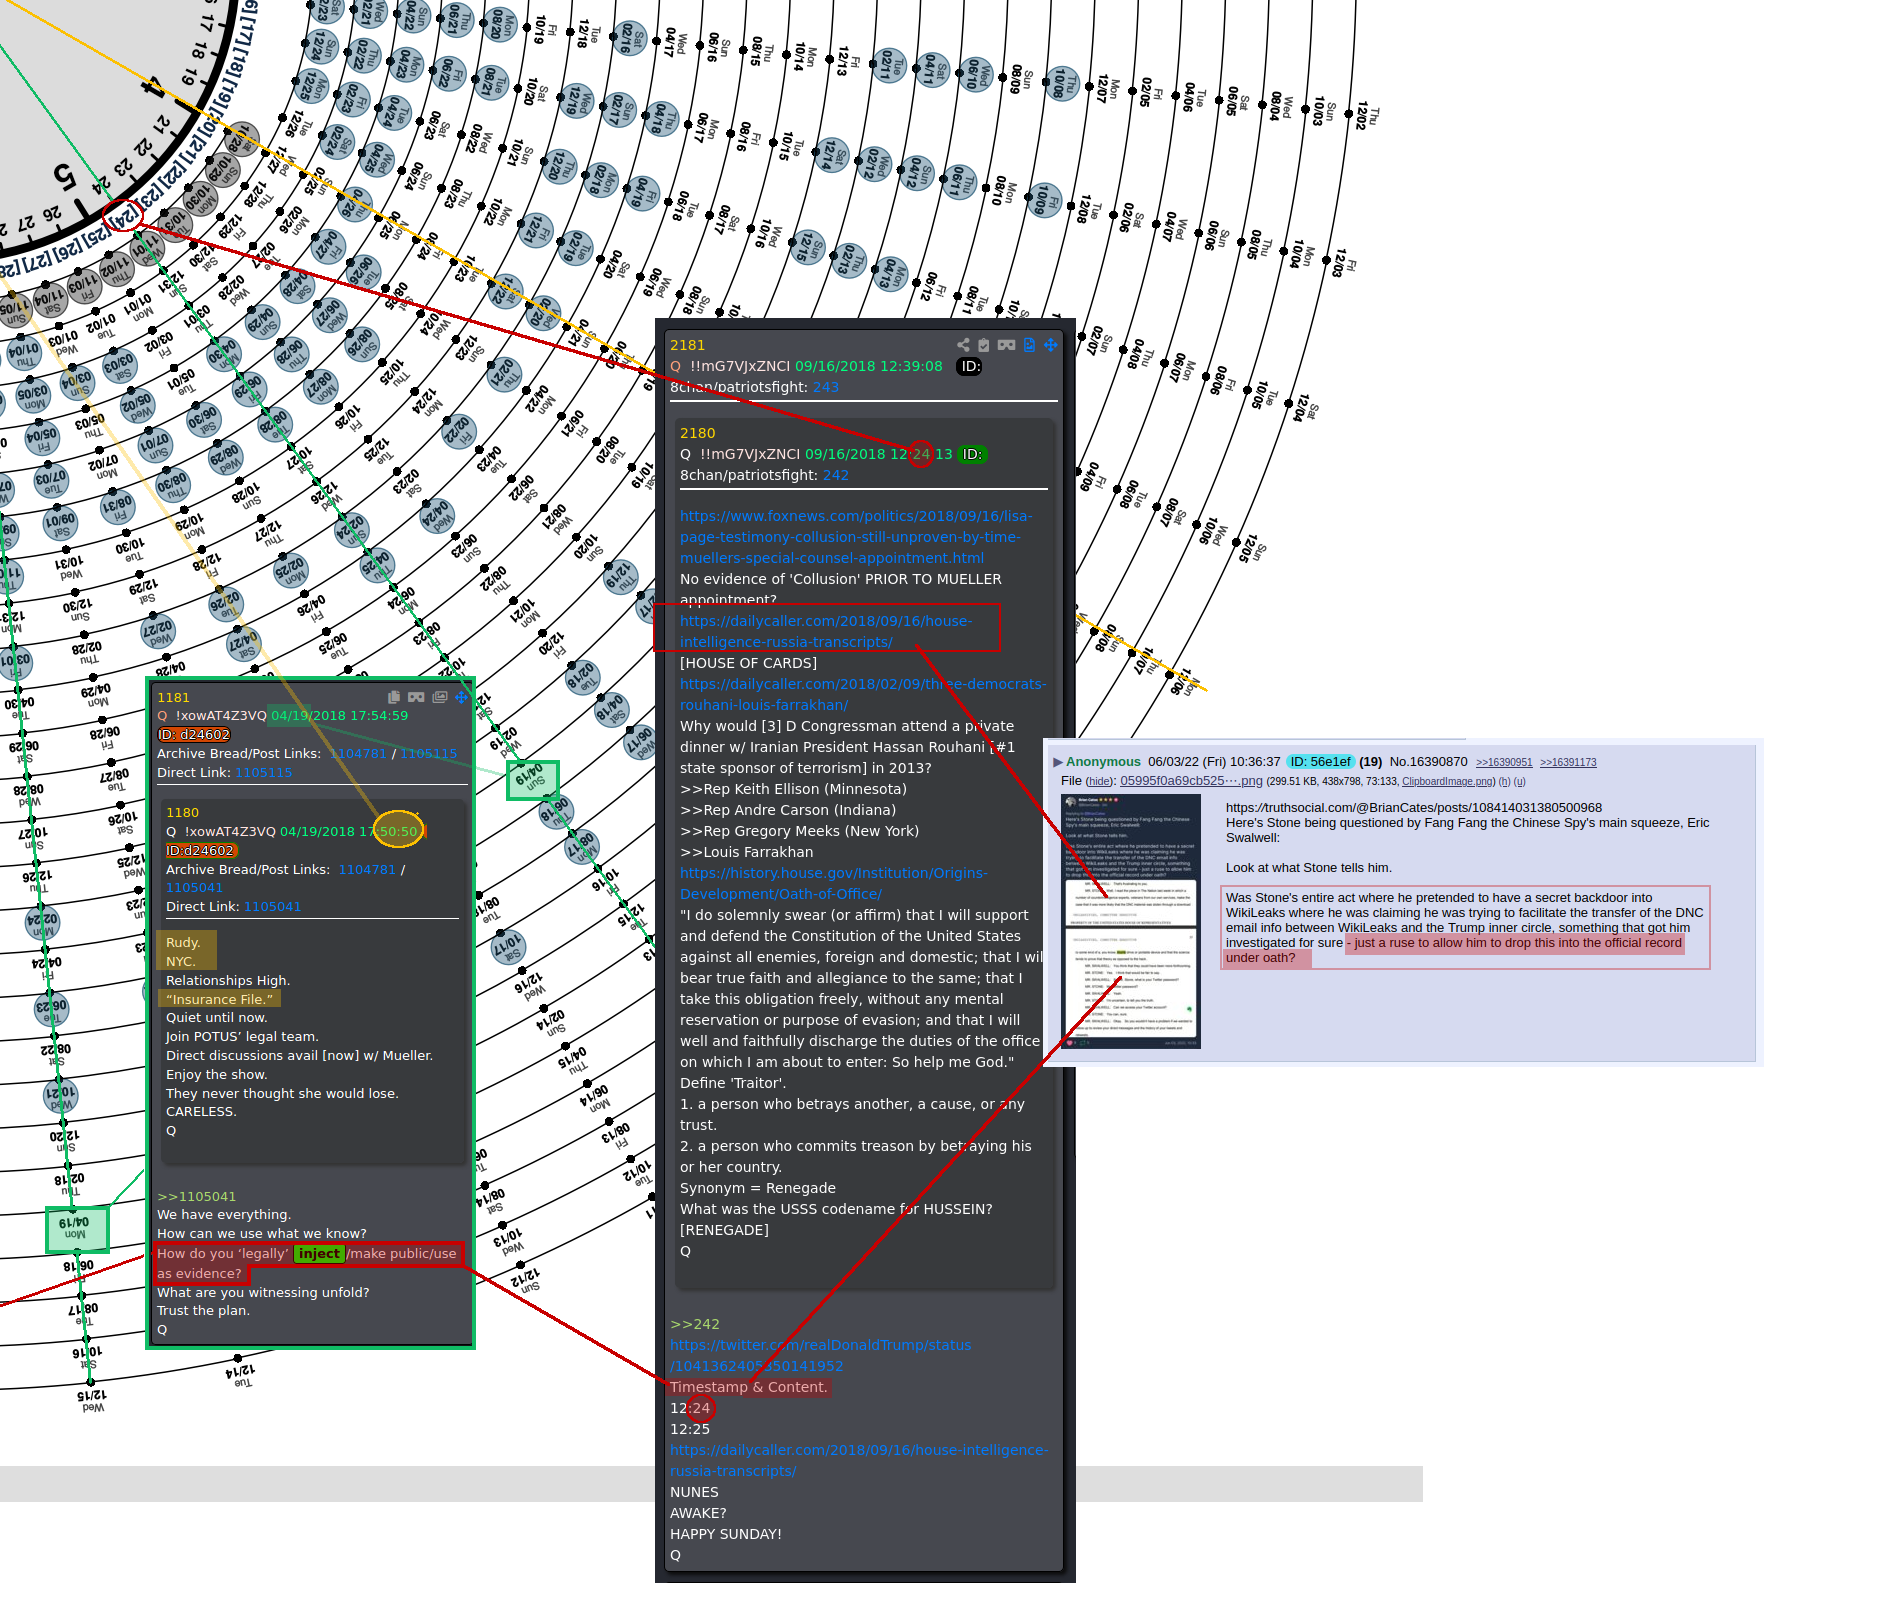Click post number 2181
This screenshot has width=1899, height=1602.
pos(687,345)
